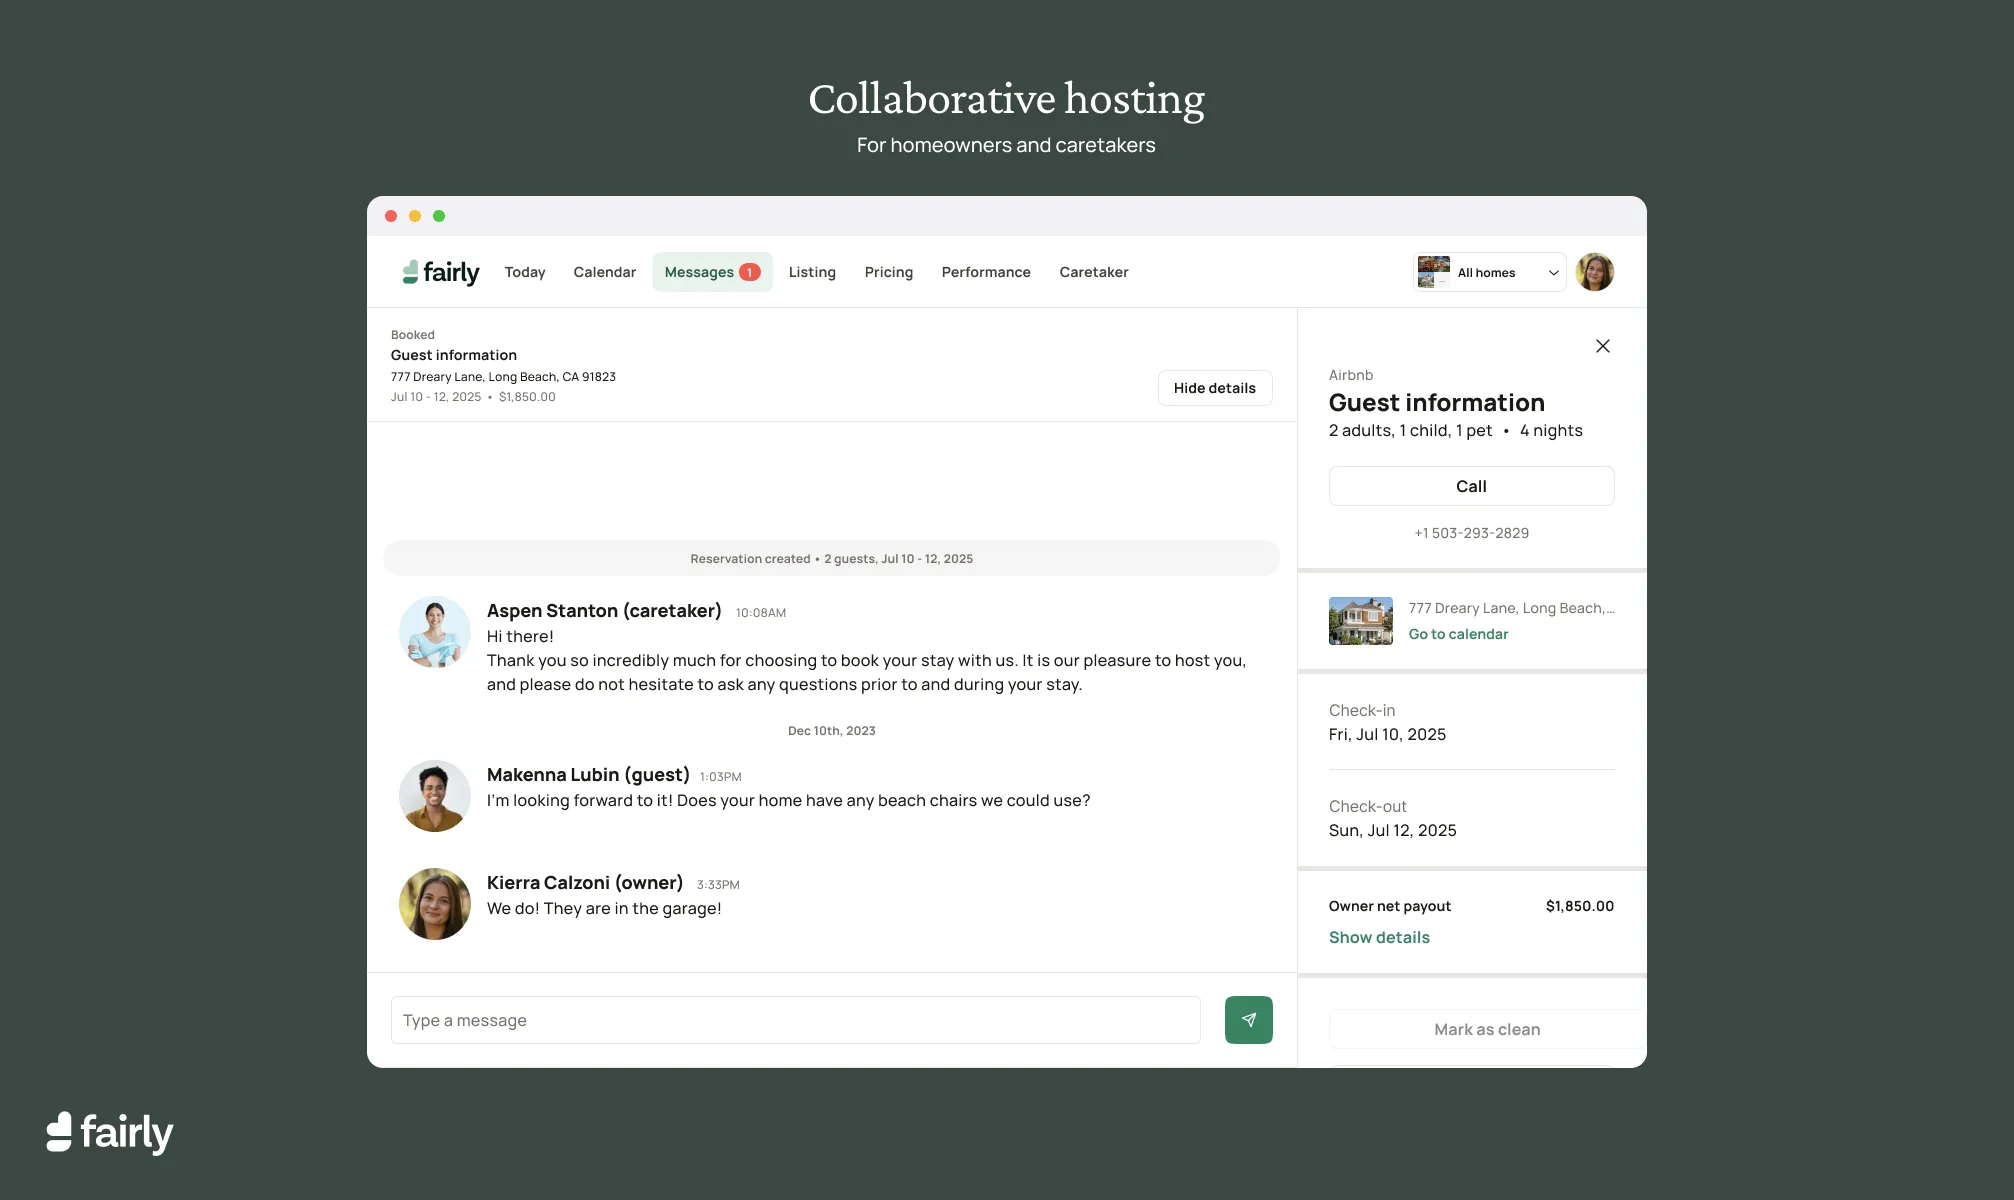Open Makenna Lubin's guest avatar
The image size is (2014, 1200).
434,796
